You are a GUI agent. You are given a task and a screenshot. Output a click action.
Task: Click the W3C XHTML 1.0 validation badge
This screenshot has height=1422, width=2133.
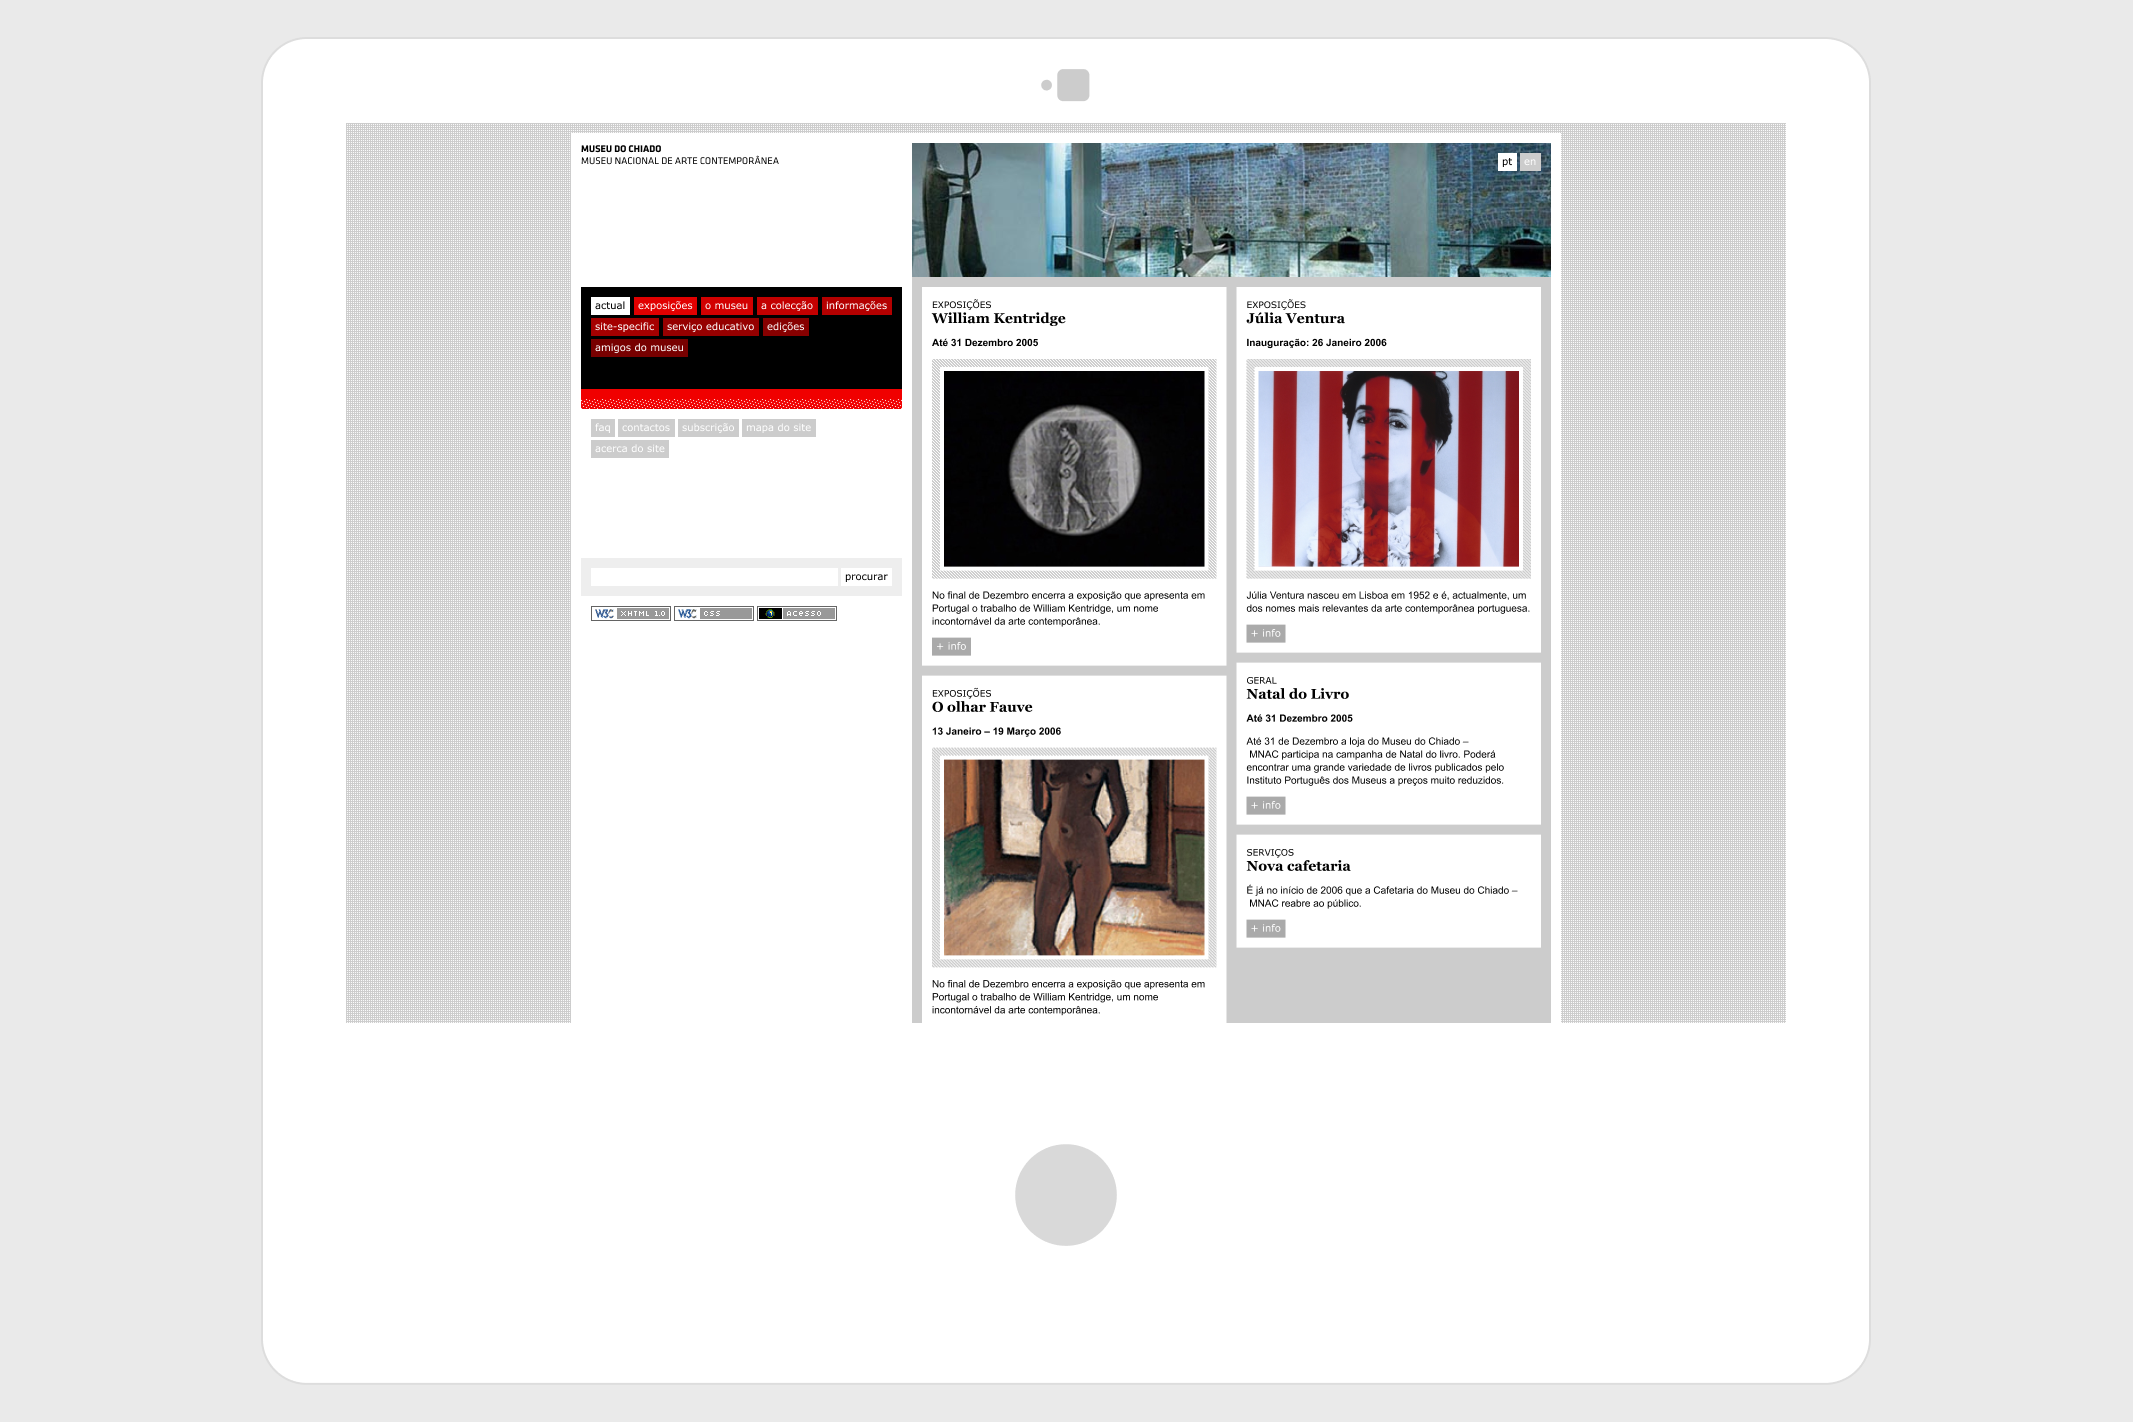[x=630, y=613]
